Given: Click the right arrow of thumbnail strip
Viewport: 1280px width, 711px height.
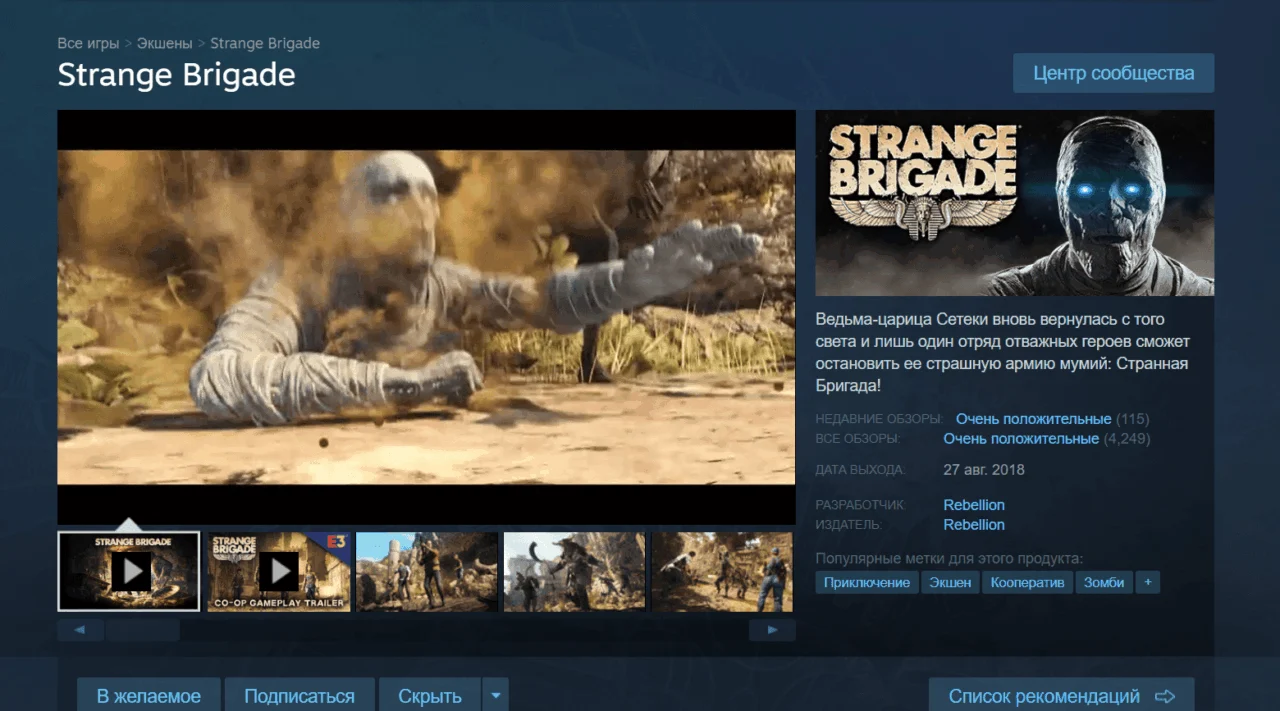Looking at the screenshot, I should 772,630.
